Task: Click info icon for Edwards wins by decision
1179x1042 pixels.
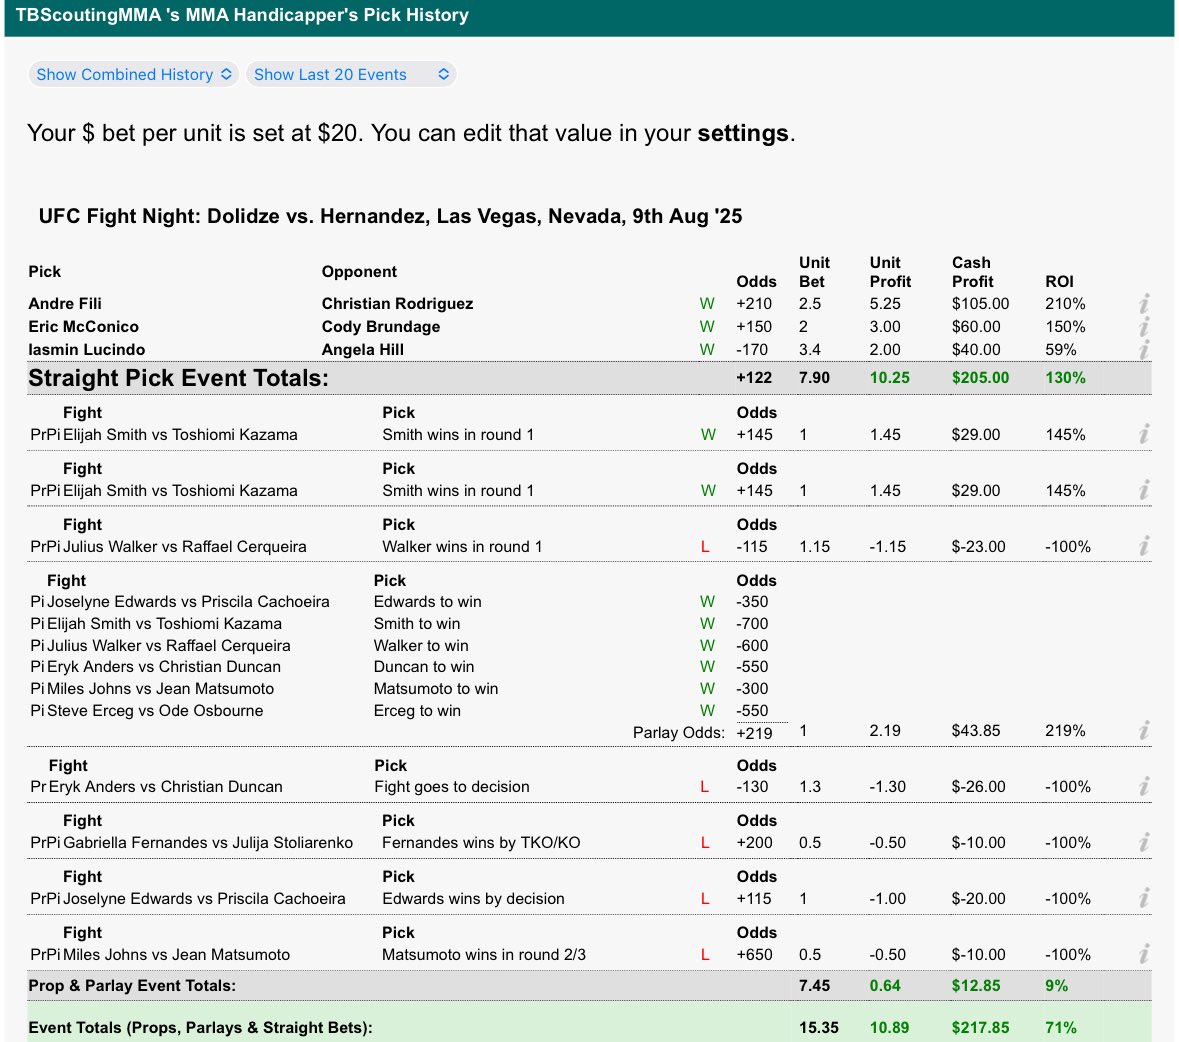Action: (1144, 898)
